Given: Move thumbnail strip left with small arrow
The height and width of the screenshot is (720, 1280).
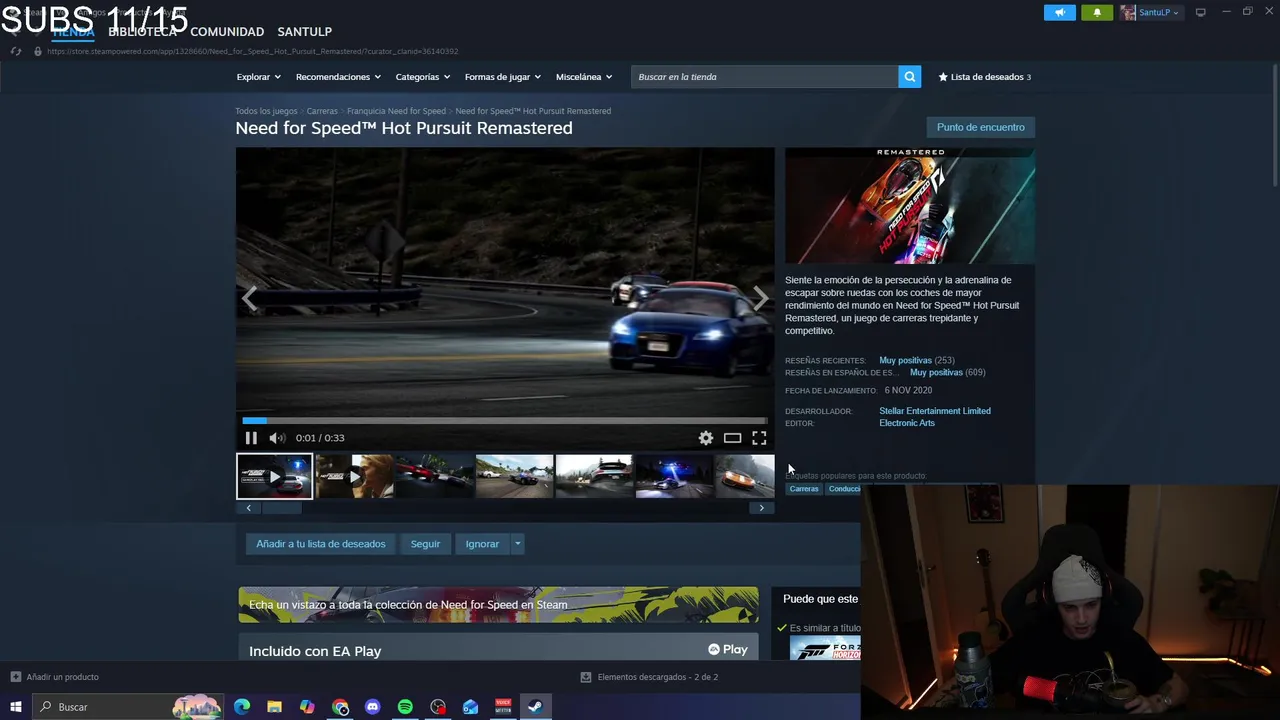Looking at the screenshot, I should pyautogui.click(x=249, y=508).
